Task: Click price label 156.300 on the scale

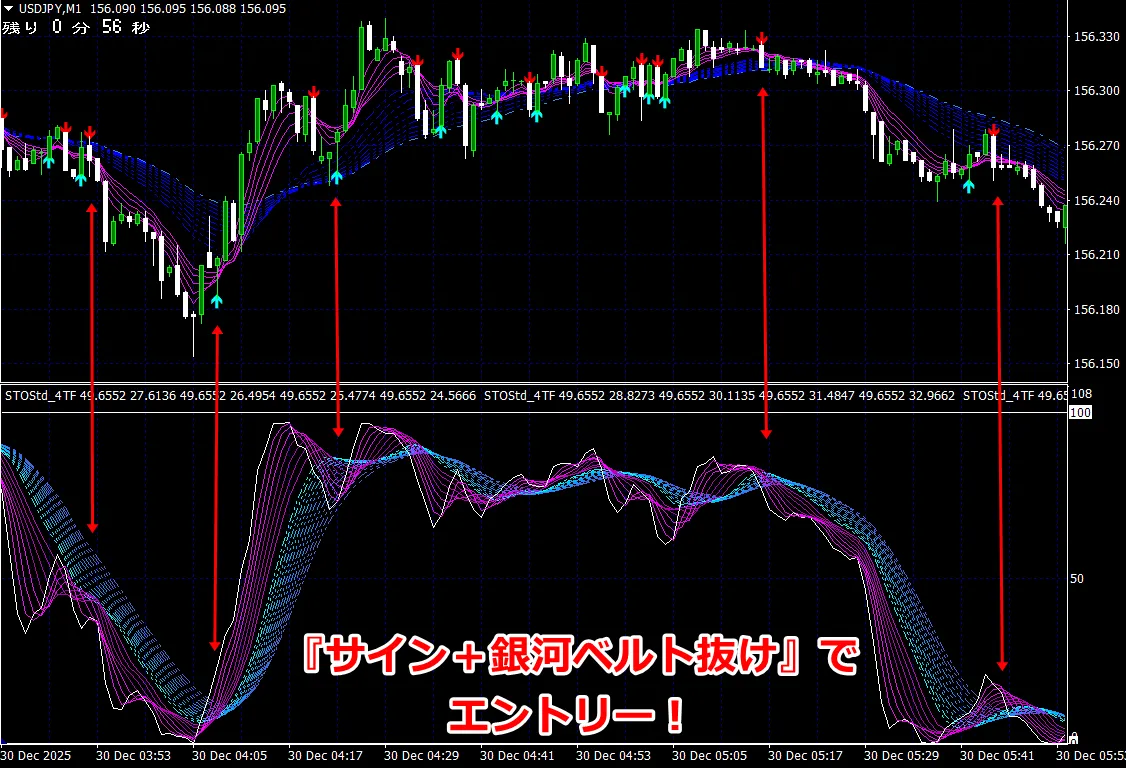Action: [x=1096, y=91]
